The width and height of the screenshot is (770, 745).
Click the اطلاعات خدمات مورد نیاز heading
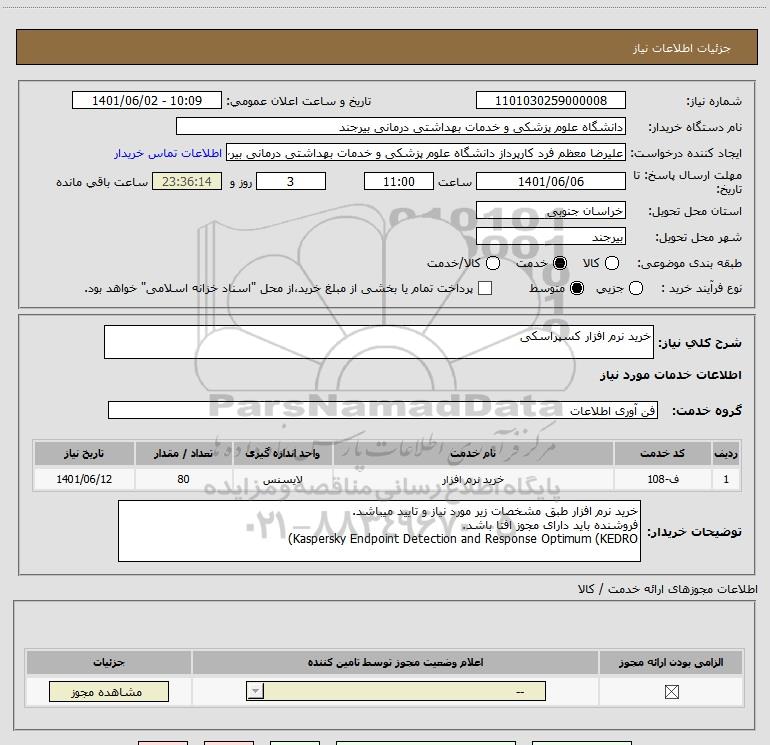(670, 375)
